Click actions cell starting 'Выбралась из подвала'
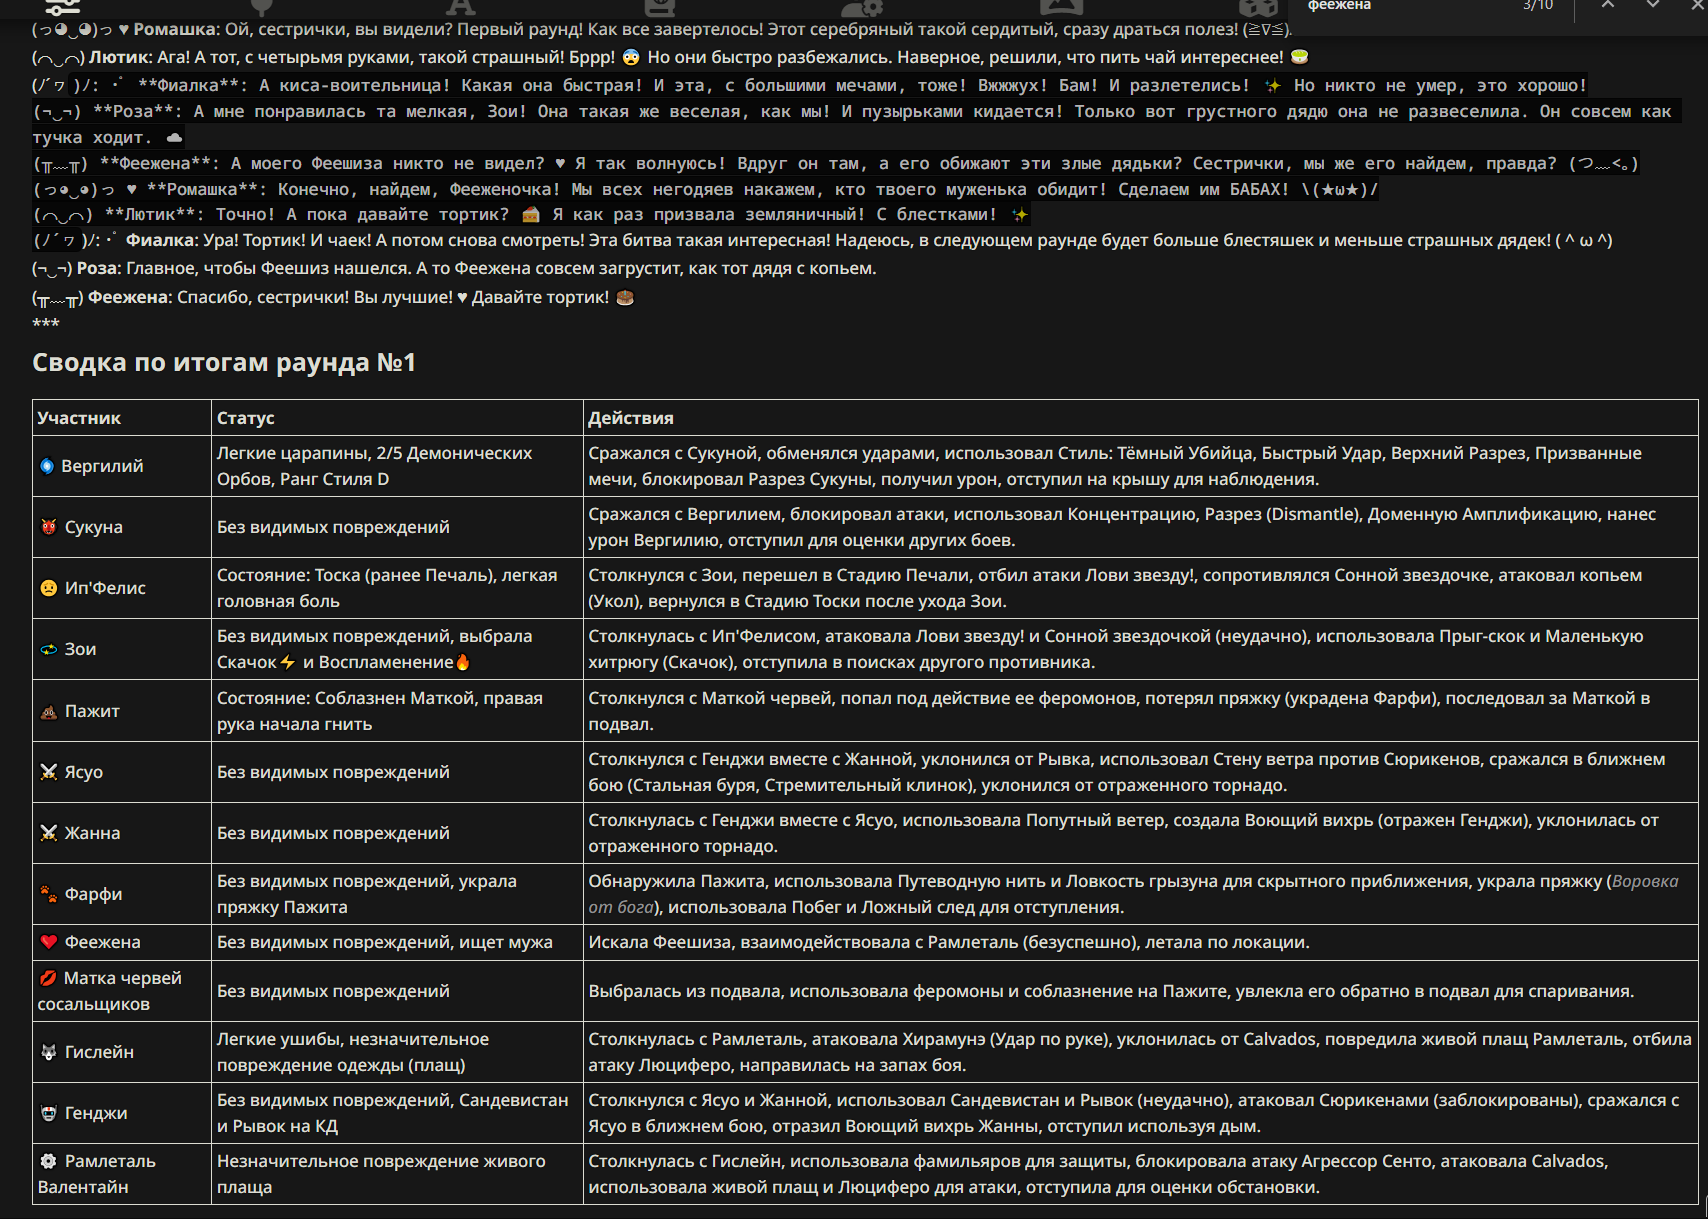 (x=1141, y=991)
